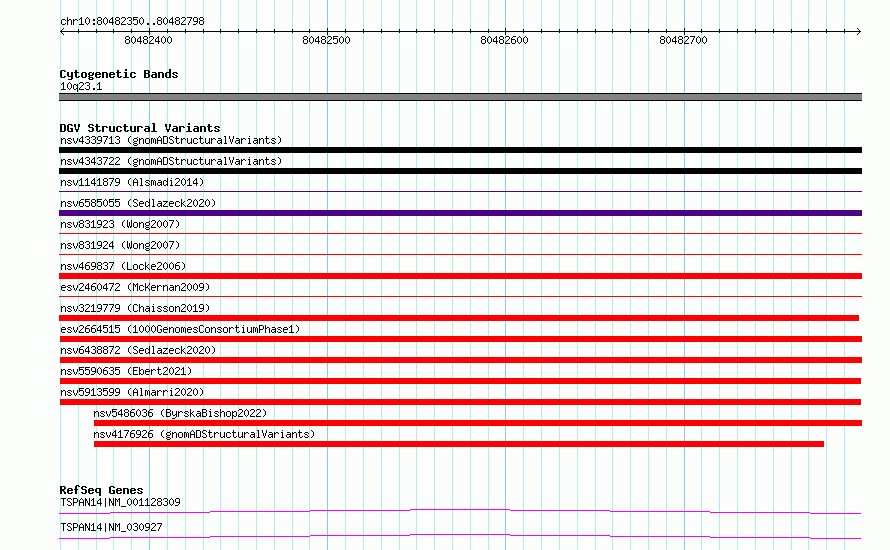The height and width of the screenshot is (550, 890).
Task: Click the thick purple bar under nsv6585055
Action: [x=460, y=213]
